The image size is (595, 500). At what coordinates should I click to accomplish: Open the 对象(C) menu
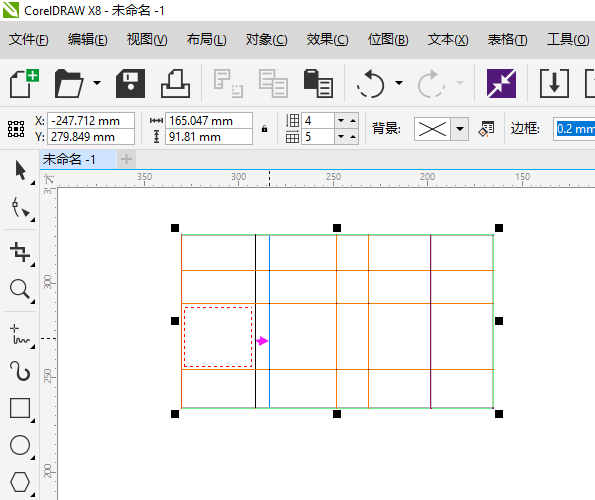coord(266,39)
